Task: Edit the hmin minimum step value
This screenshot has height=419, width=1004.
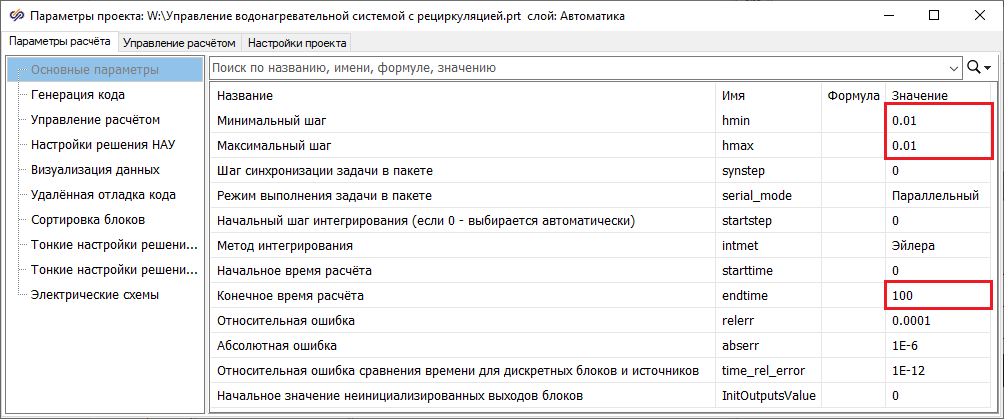Action: 938,120
